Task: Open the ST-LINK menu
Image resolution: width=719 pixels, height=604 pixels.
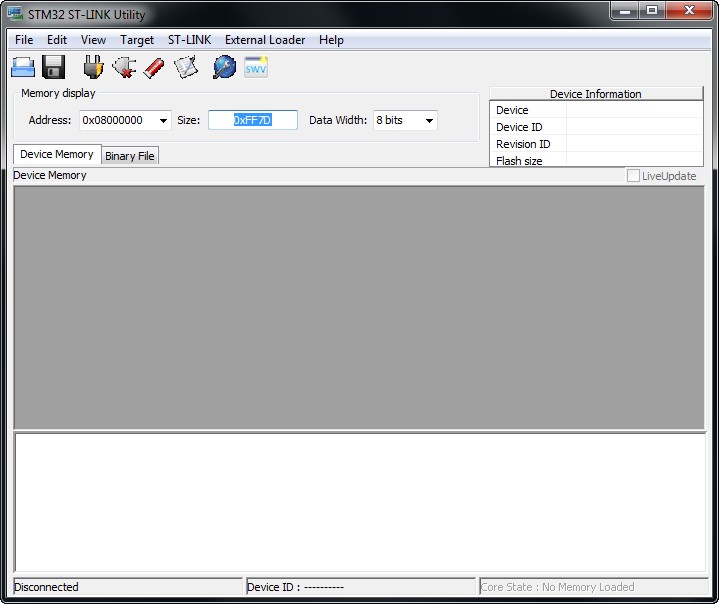Action: (x=189, y=40)
